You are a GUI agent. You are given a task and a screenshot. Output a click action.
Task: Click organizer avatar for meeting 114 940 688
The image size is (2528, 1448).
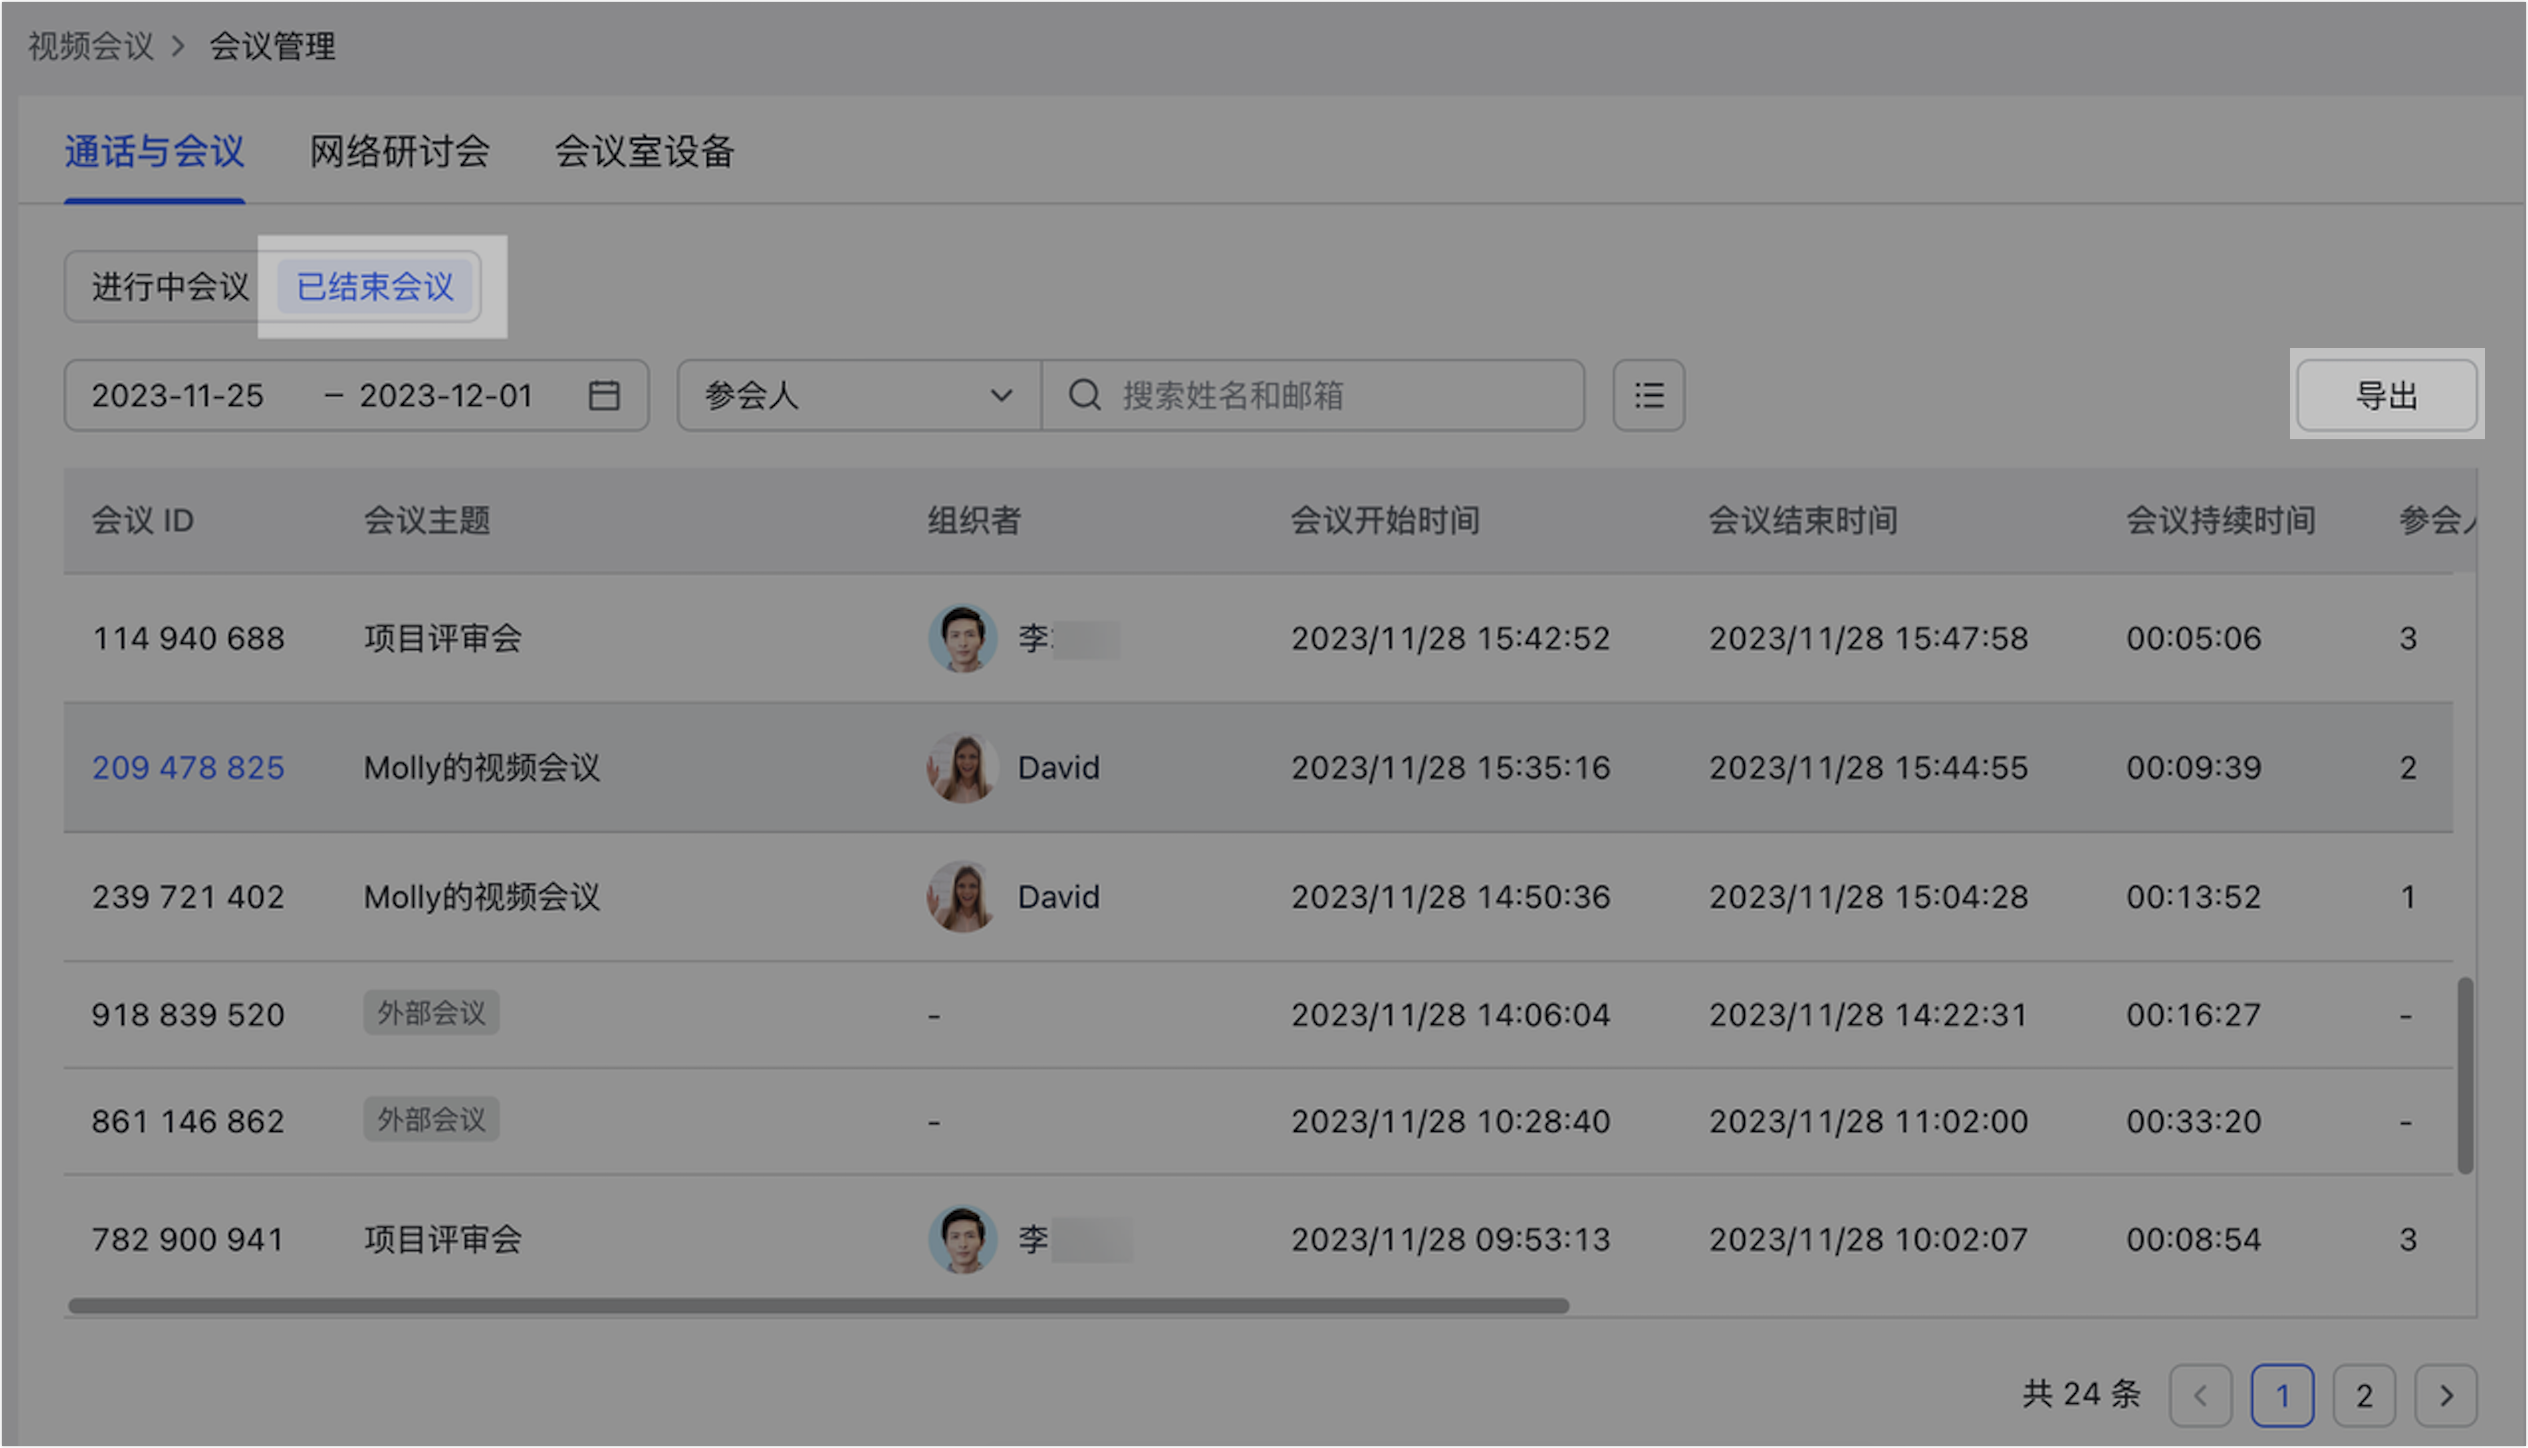pyautogui.click(x=962, y=638)
